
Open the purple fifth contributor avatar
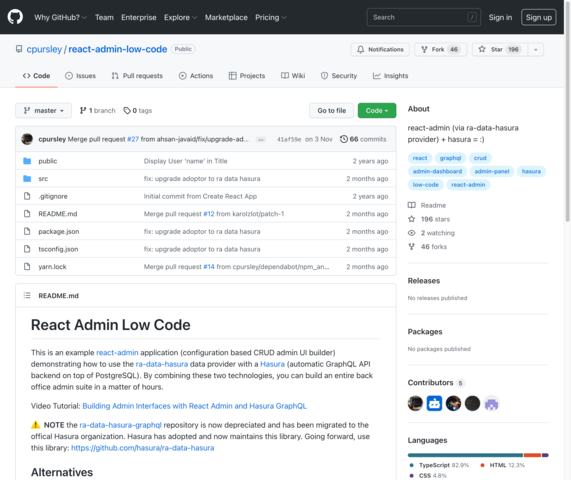(492, 403)
